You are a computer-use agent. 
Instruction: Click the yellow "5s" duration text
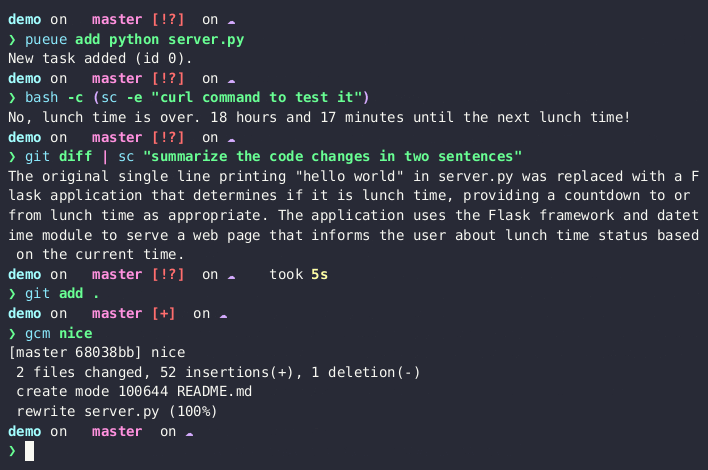pyautogui.click(x=320, y=274)
